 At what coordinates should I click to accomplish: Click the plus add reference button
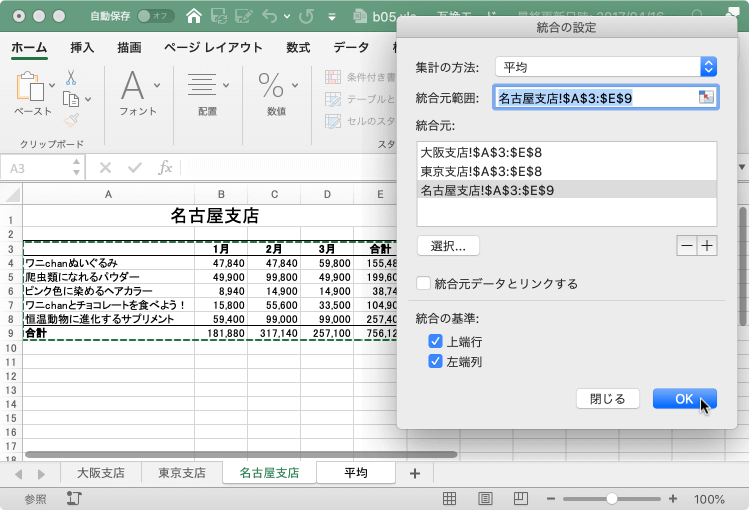click(707, 245)
